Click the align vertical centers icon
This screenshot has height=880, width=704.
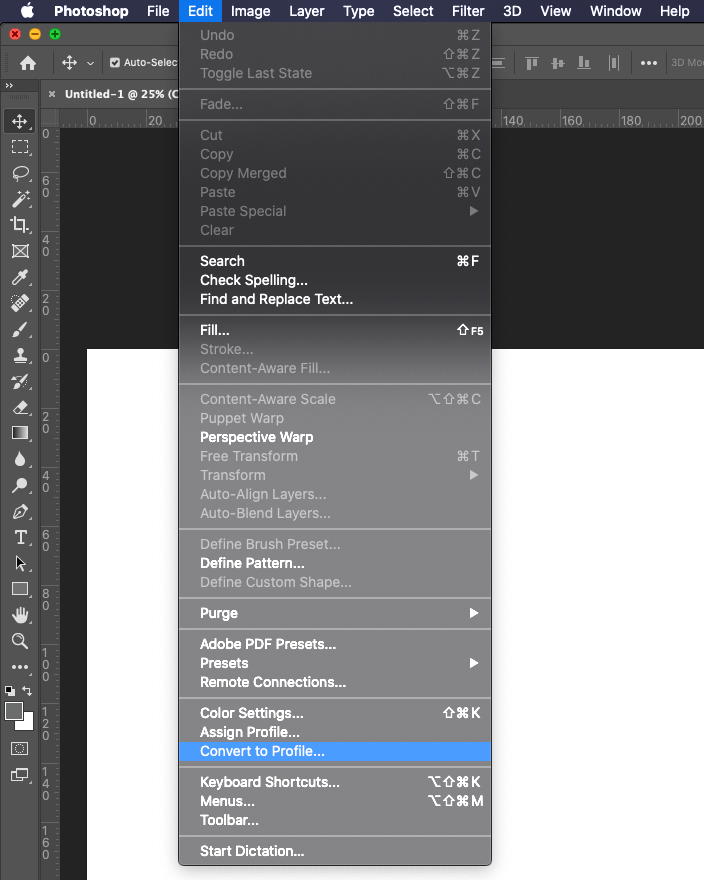coord(557,63)
